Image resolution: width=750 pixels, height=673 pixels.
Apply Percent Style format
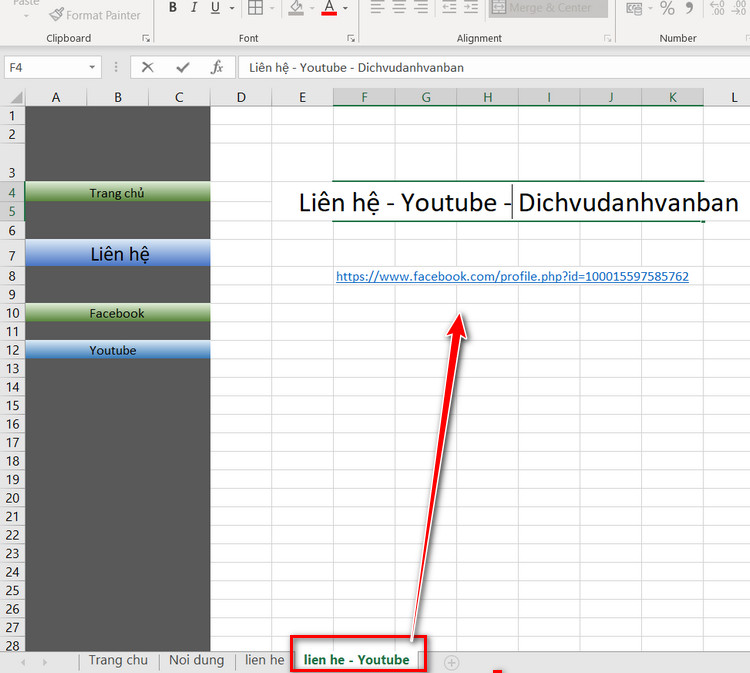pyautogui.click(x=667, y=8)
